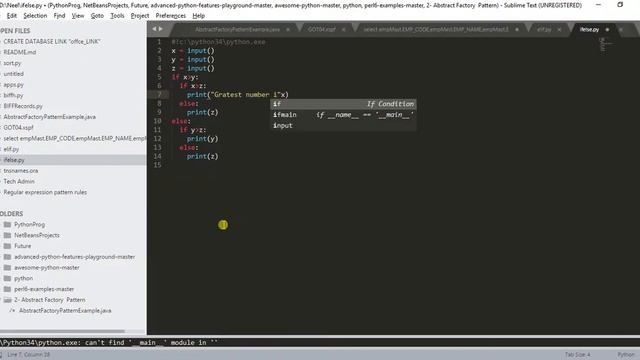Open 'untitled' in open files list

pyautogui.click(x=13, y=74)
